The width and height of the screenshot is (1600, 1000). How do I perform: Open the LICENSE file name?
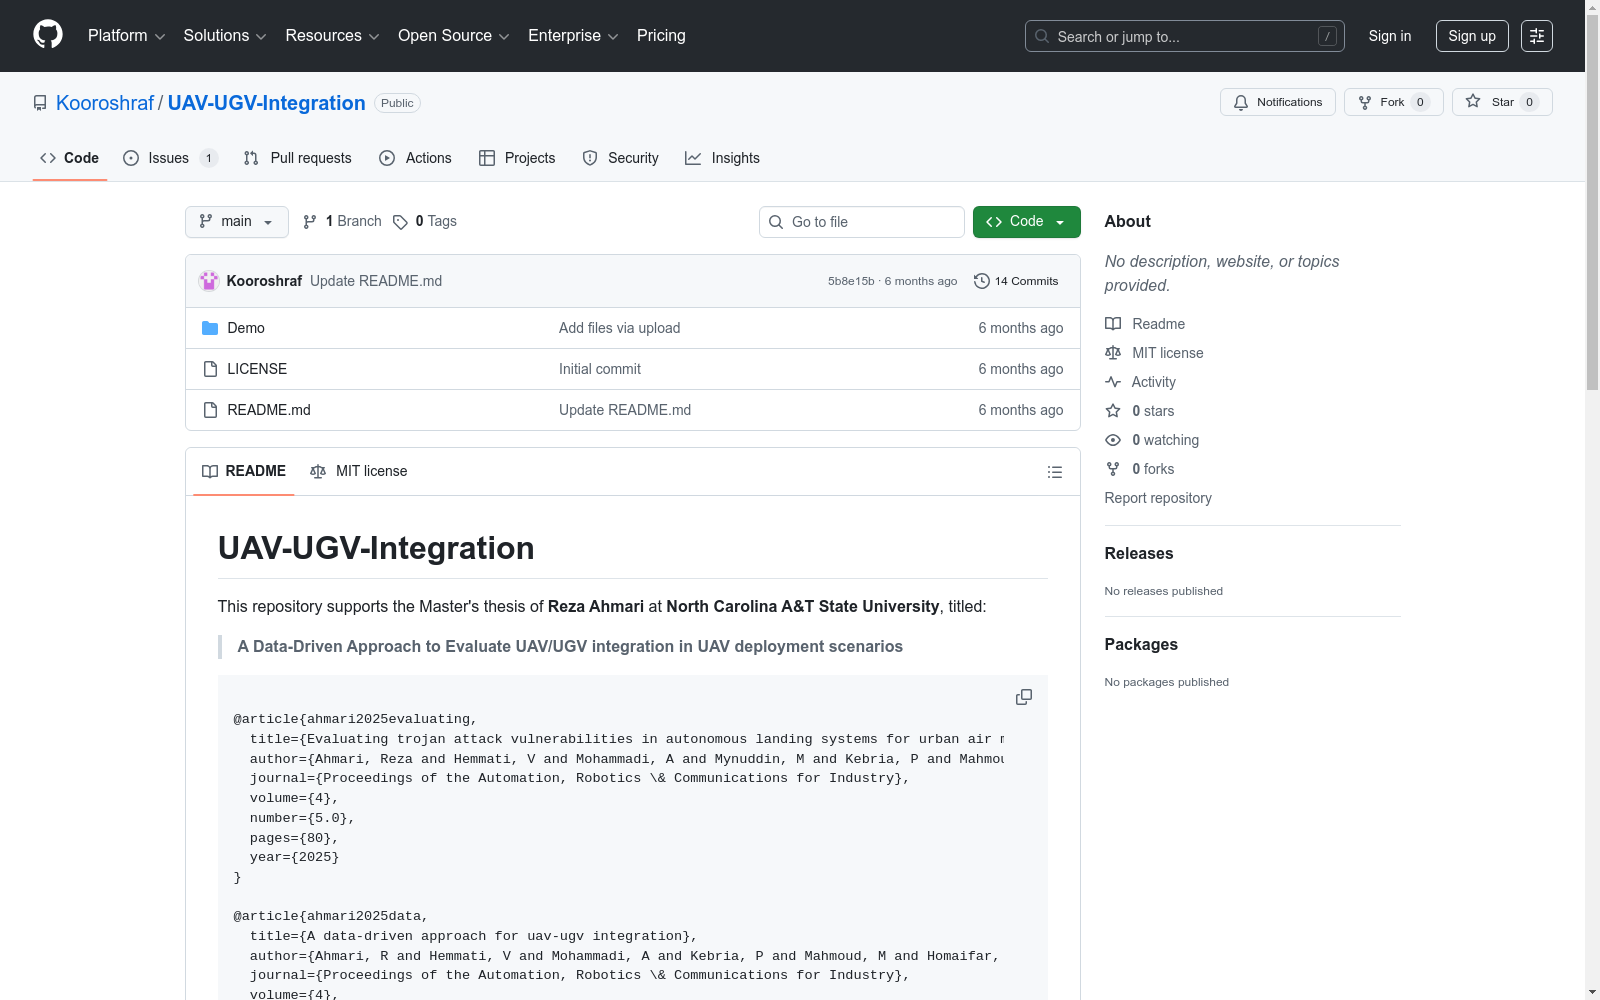(x=257, y=369)
